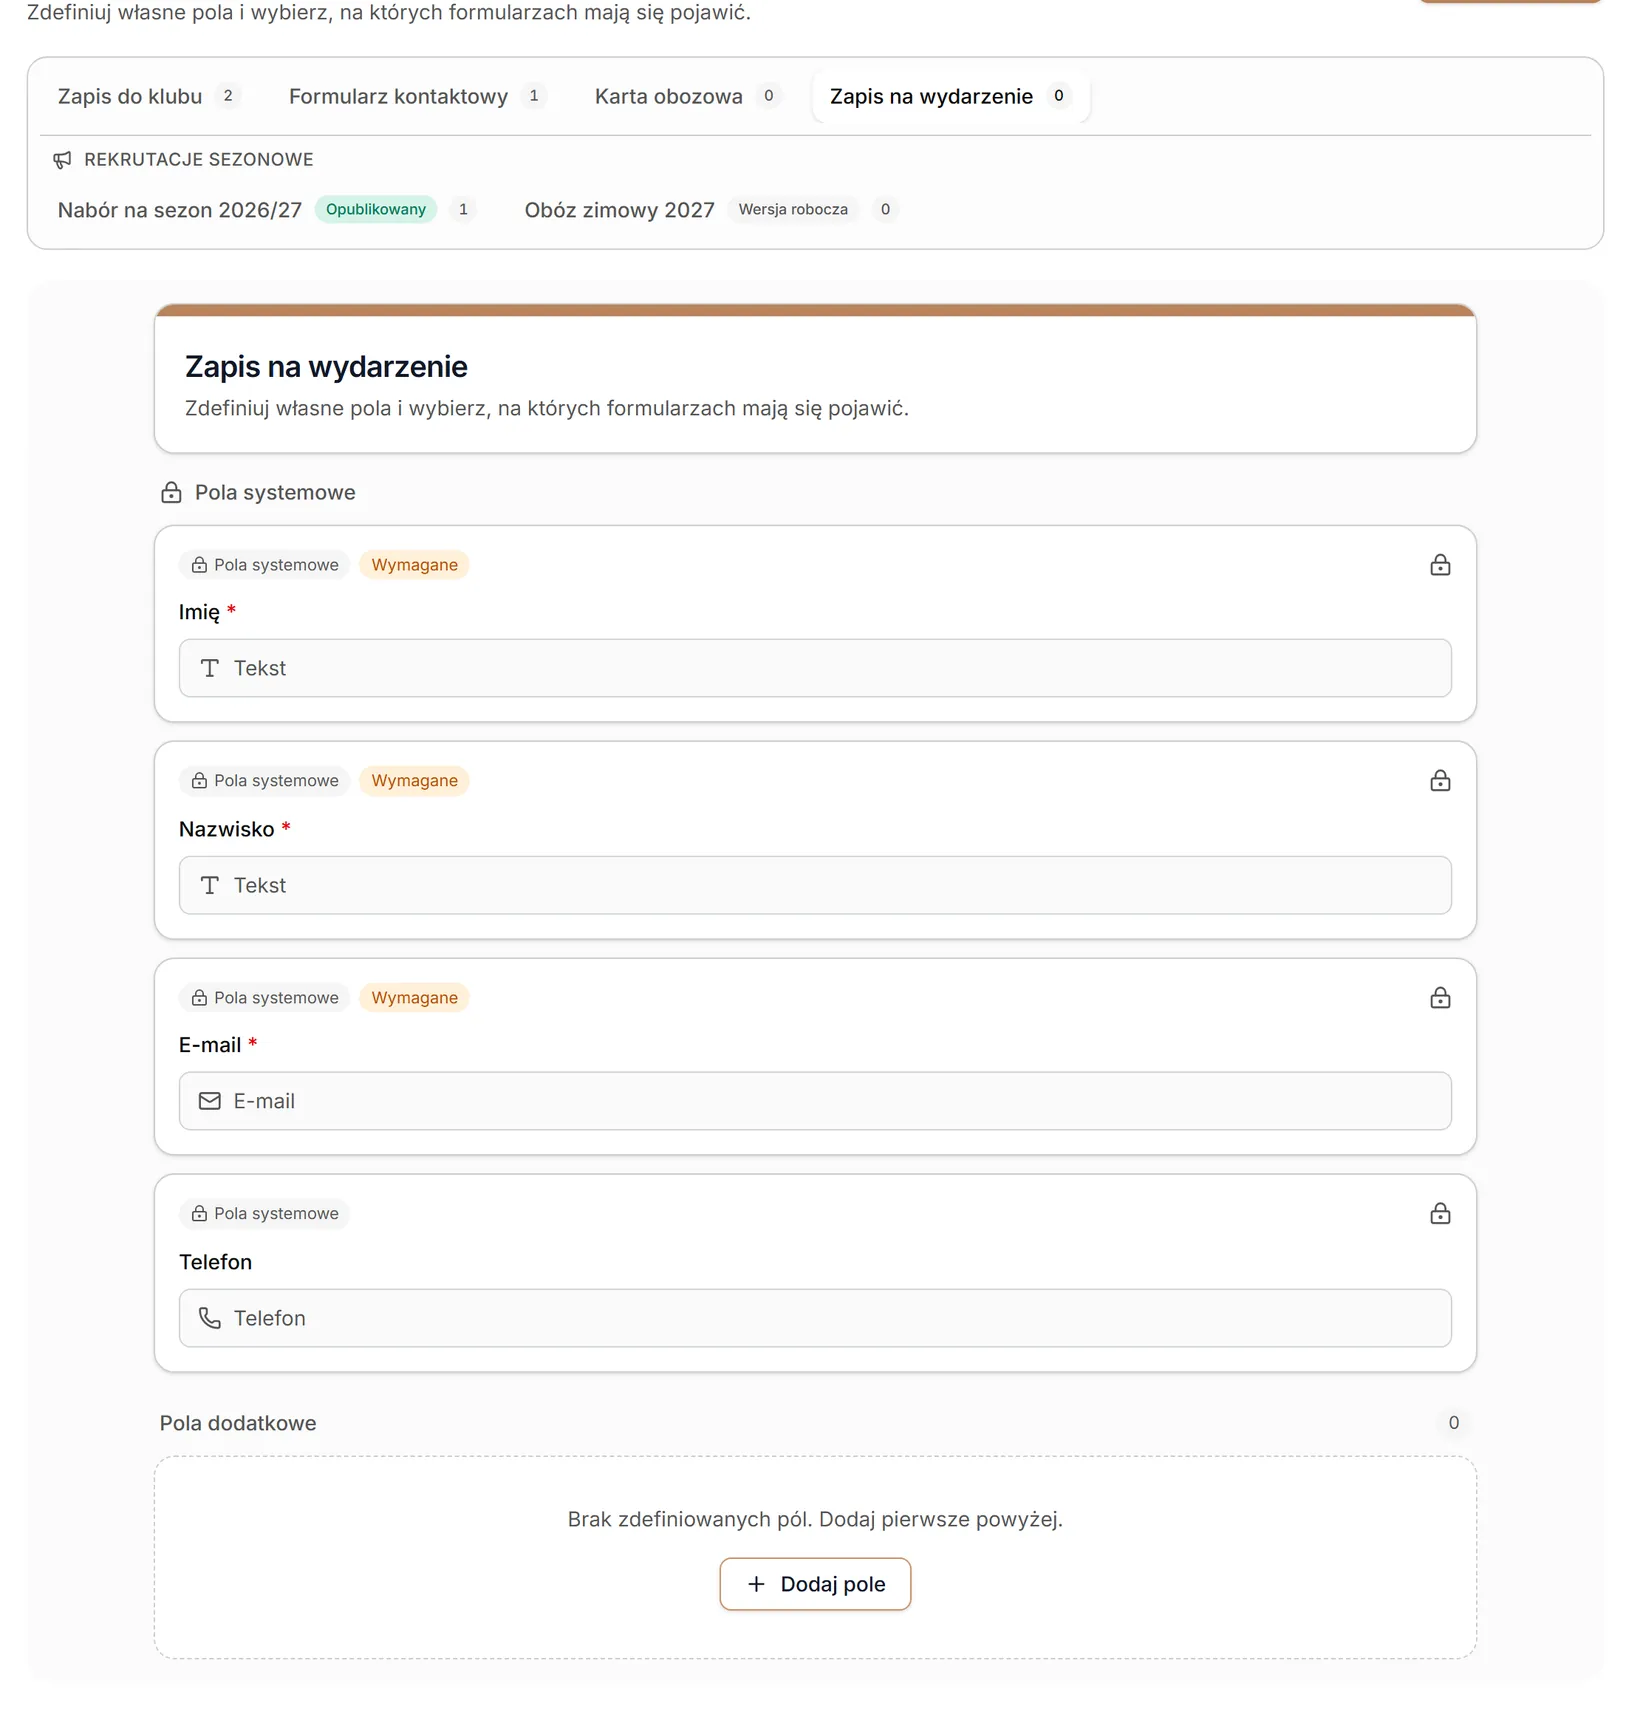This screenshot has height=1729, width=1640.
Task: Click the text type icon in the Imię input
Action: 210,668
